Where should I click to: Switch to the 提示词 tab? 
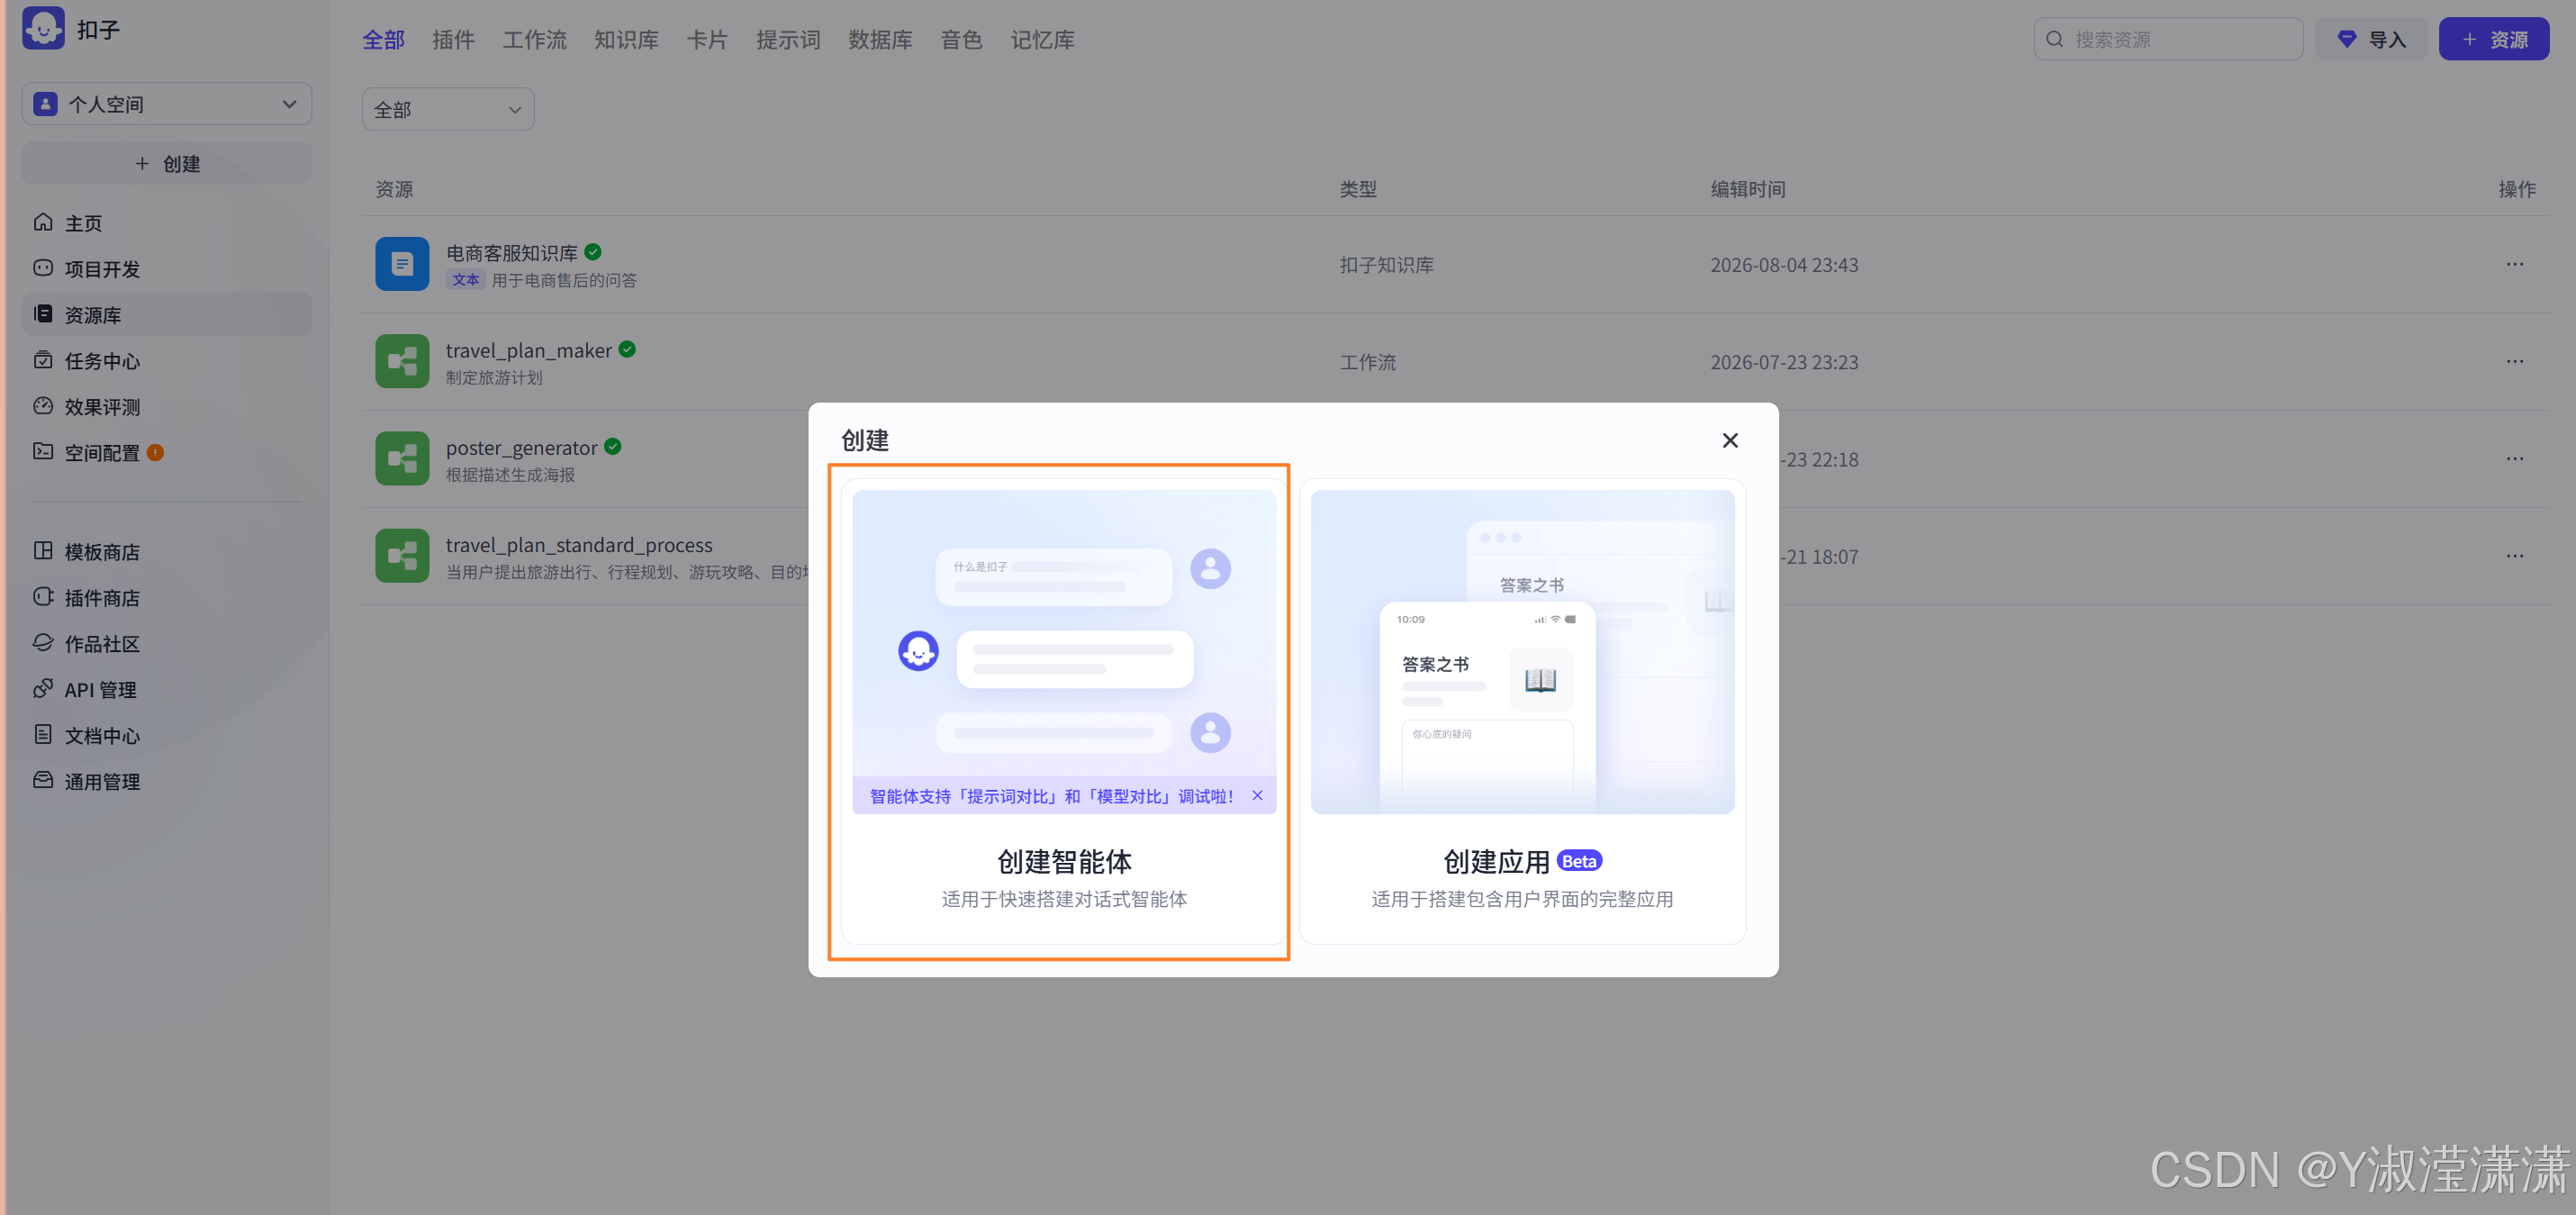788,40
